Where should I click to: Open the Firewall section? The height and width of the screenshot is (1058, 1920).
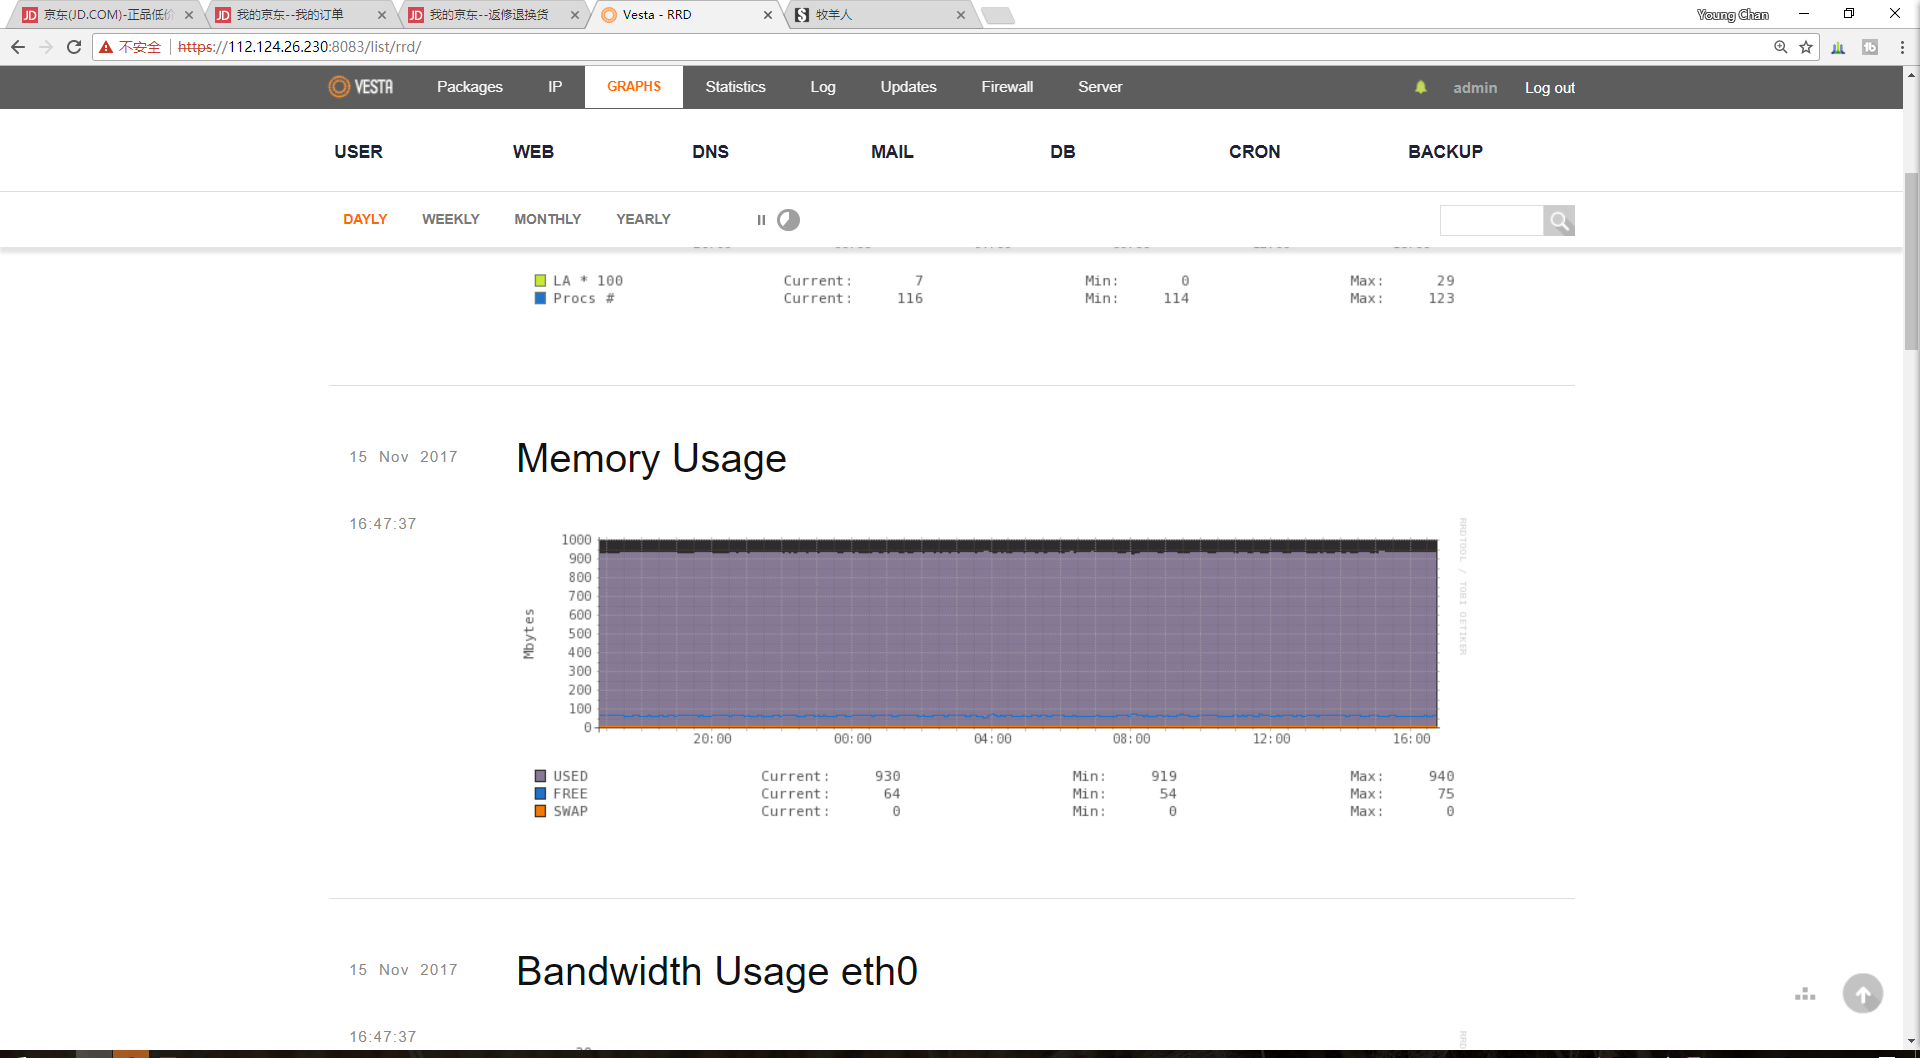1007,87
